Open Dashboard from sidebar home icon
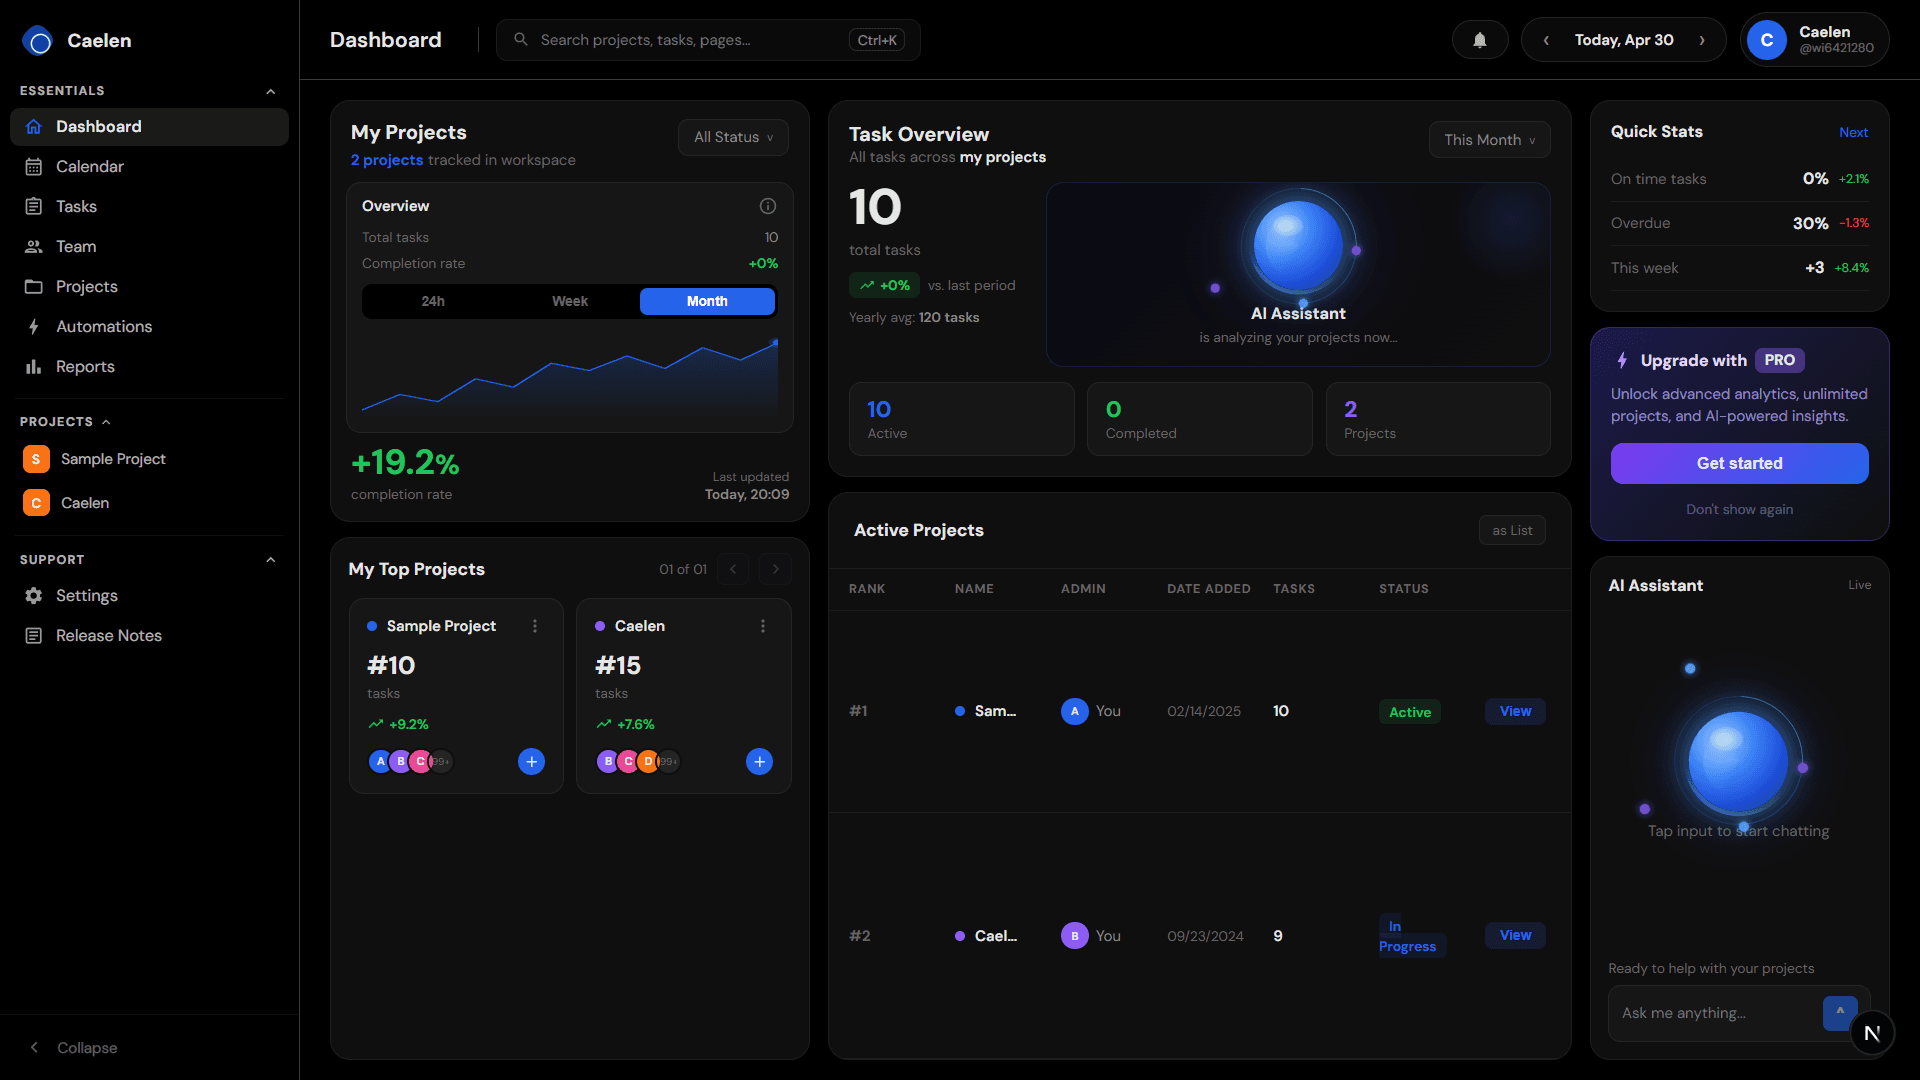This screenshot has height=1080, width=1920. (x=34, y=127)
